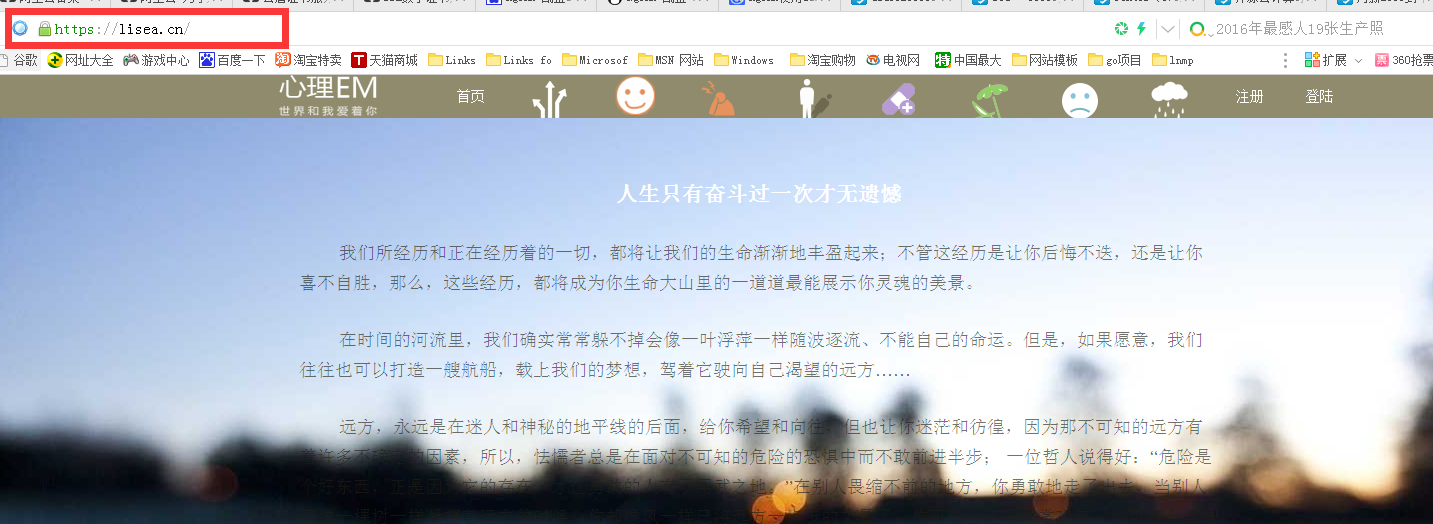Click the rain cloud icon
1433x524 pixels.
coord(1169,99)
